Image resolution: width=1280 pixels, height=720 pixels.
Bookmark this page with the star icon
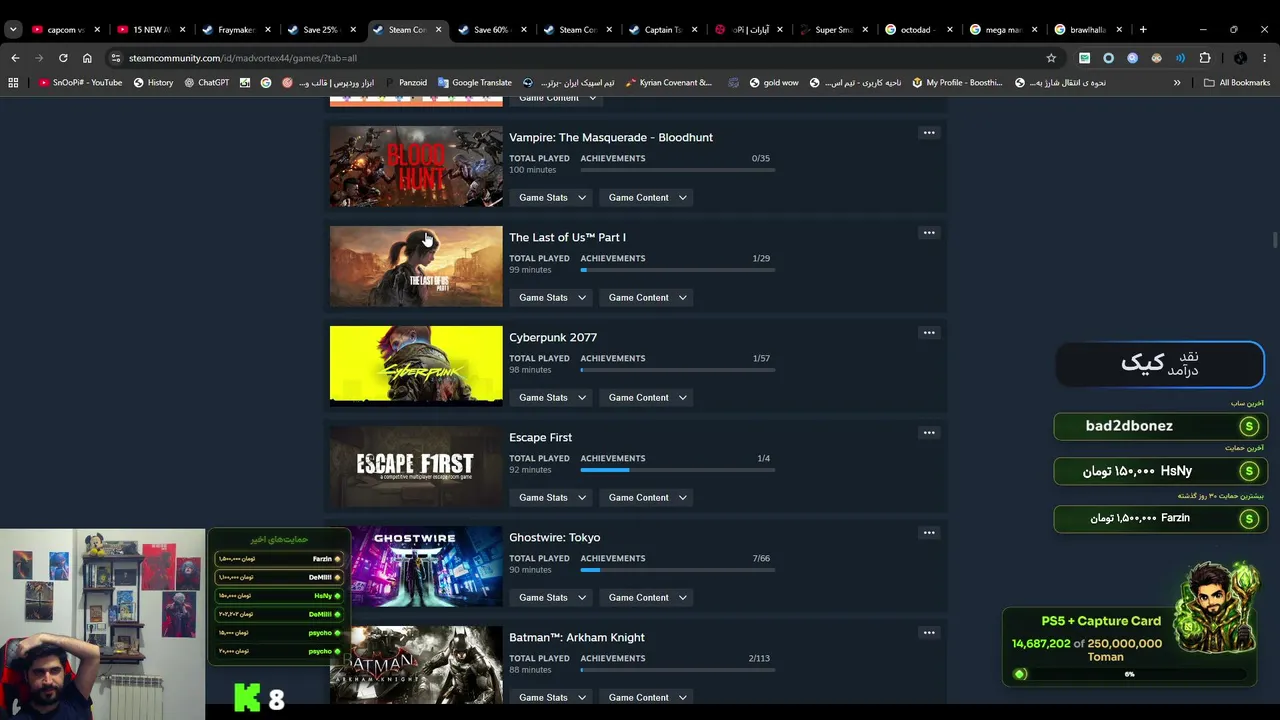1051,58
